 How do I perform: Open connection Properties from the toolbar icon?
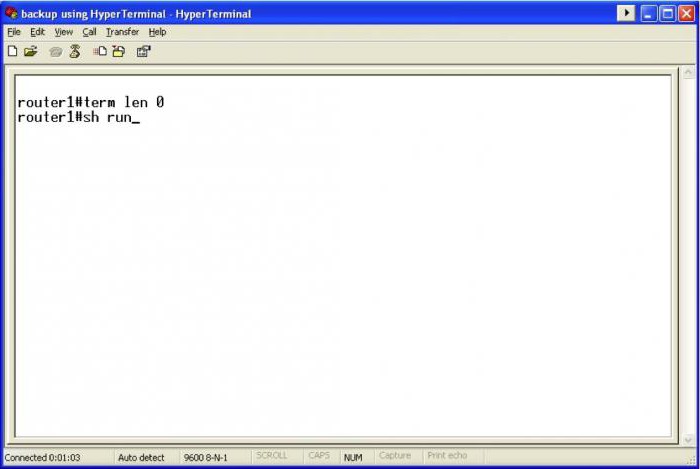coord(144,51)
